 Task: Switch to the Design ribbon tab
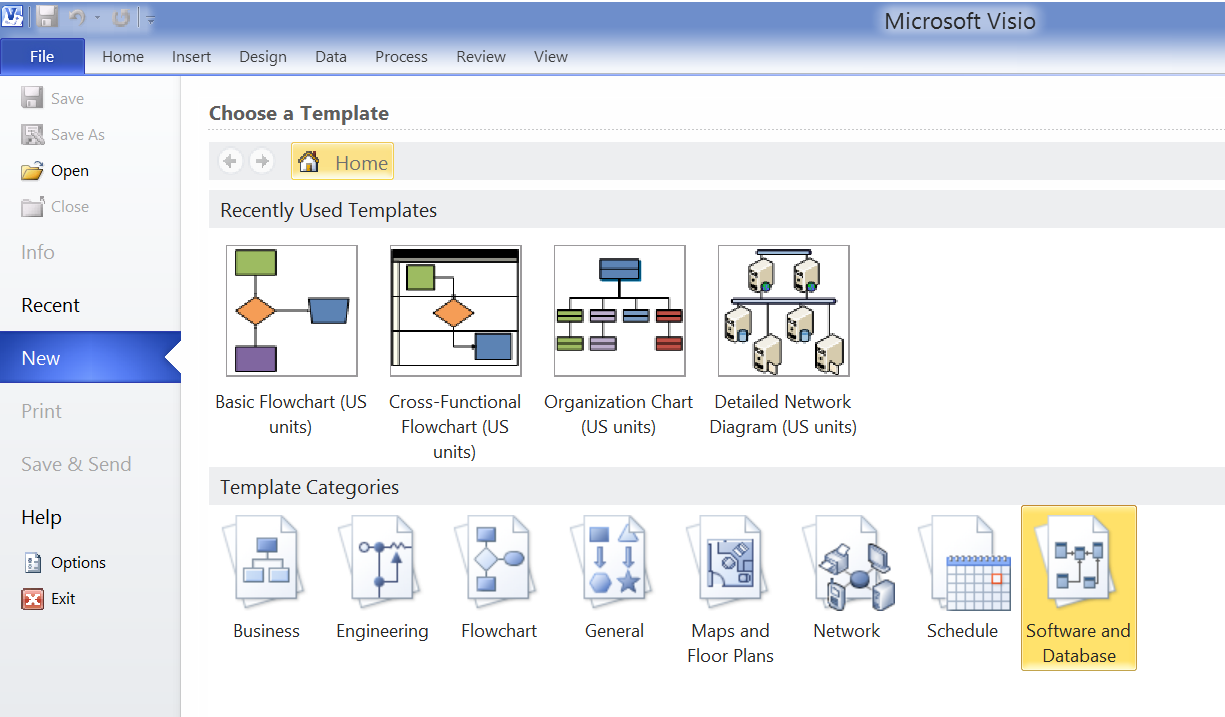pos(263,57)
